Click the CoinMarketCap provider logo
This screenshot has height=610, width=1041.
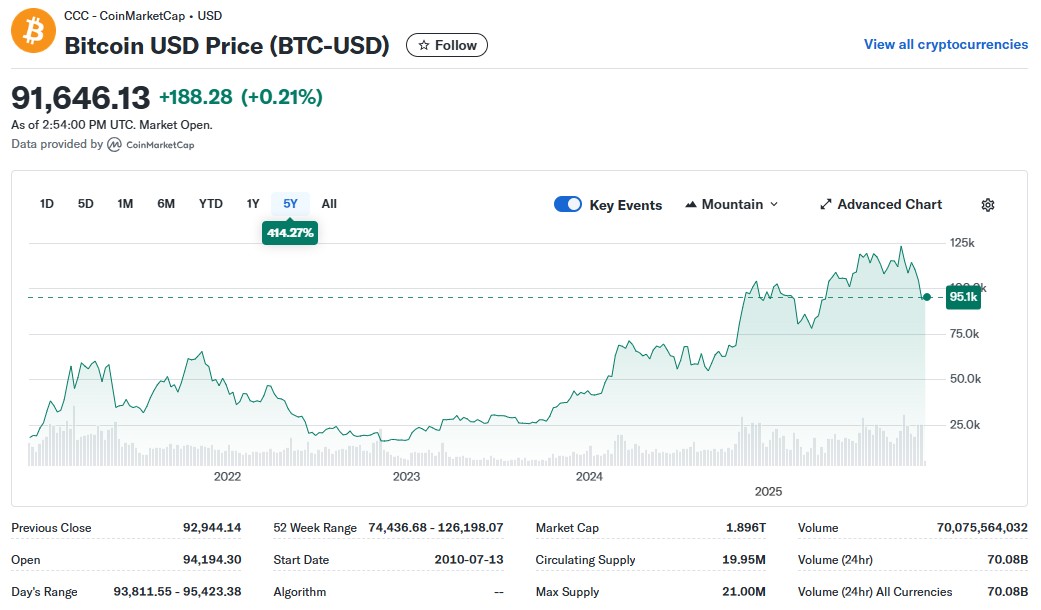pyautogui.click(x=151, y=145)
